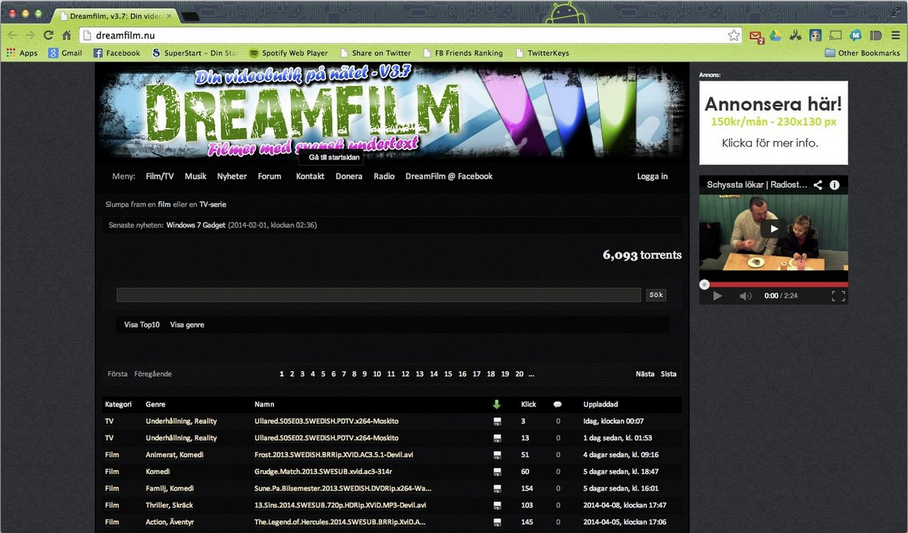Image resolution: width=908 pixels, height=533 pixels.
Task: Sort the table by Uppladdad column
Action: coord(600,404)
